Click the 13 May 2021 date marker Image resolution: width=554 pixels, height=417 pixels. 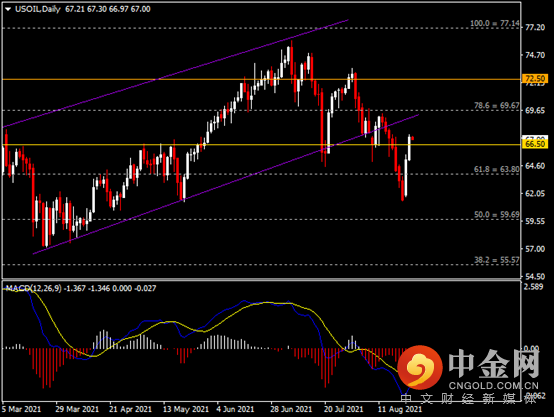click(186, 409)
